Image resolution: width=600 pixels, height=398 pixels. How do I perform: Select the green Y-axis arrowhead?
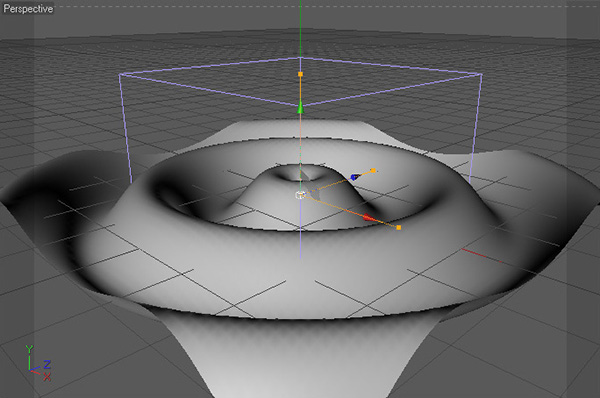pos(300,108)
